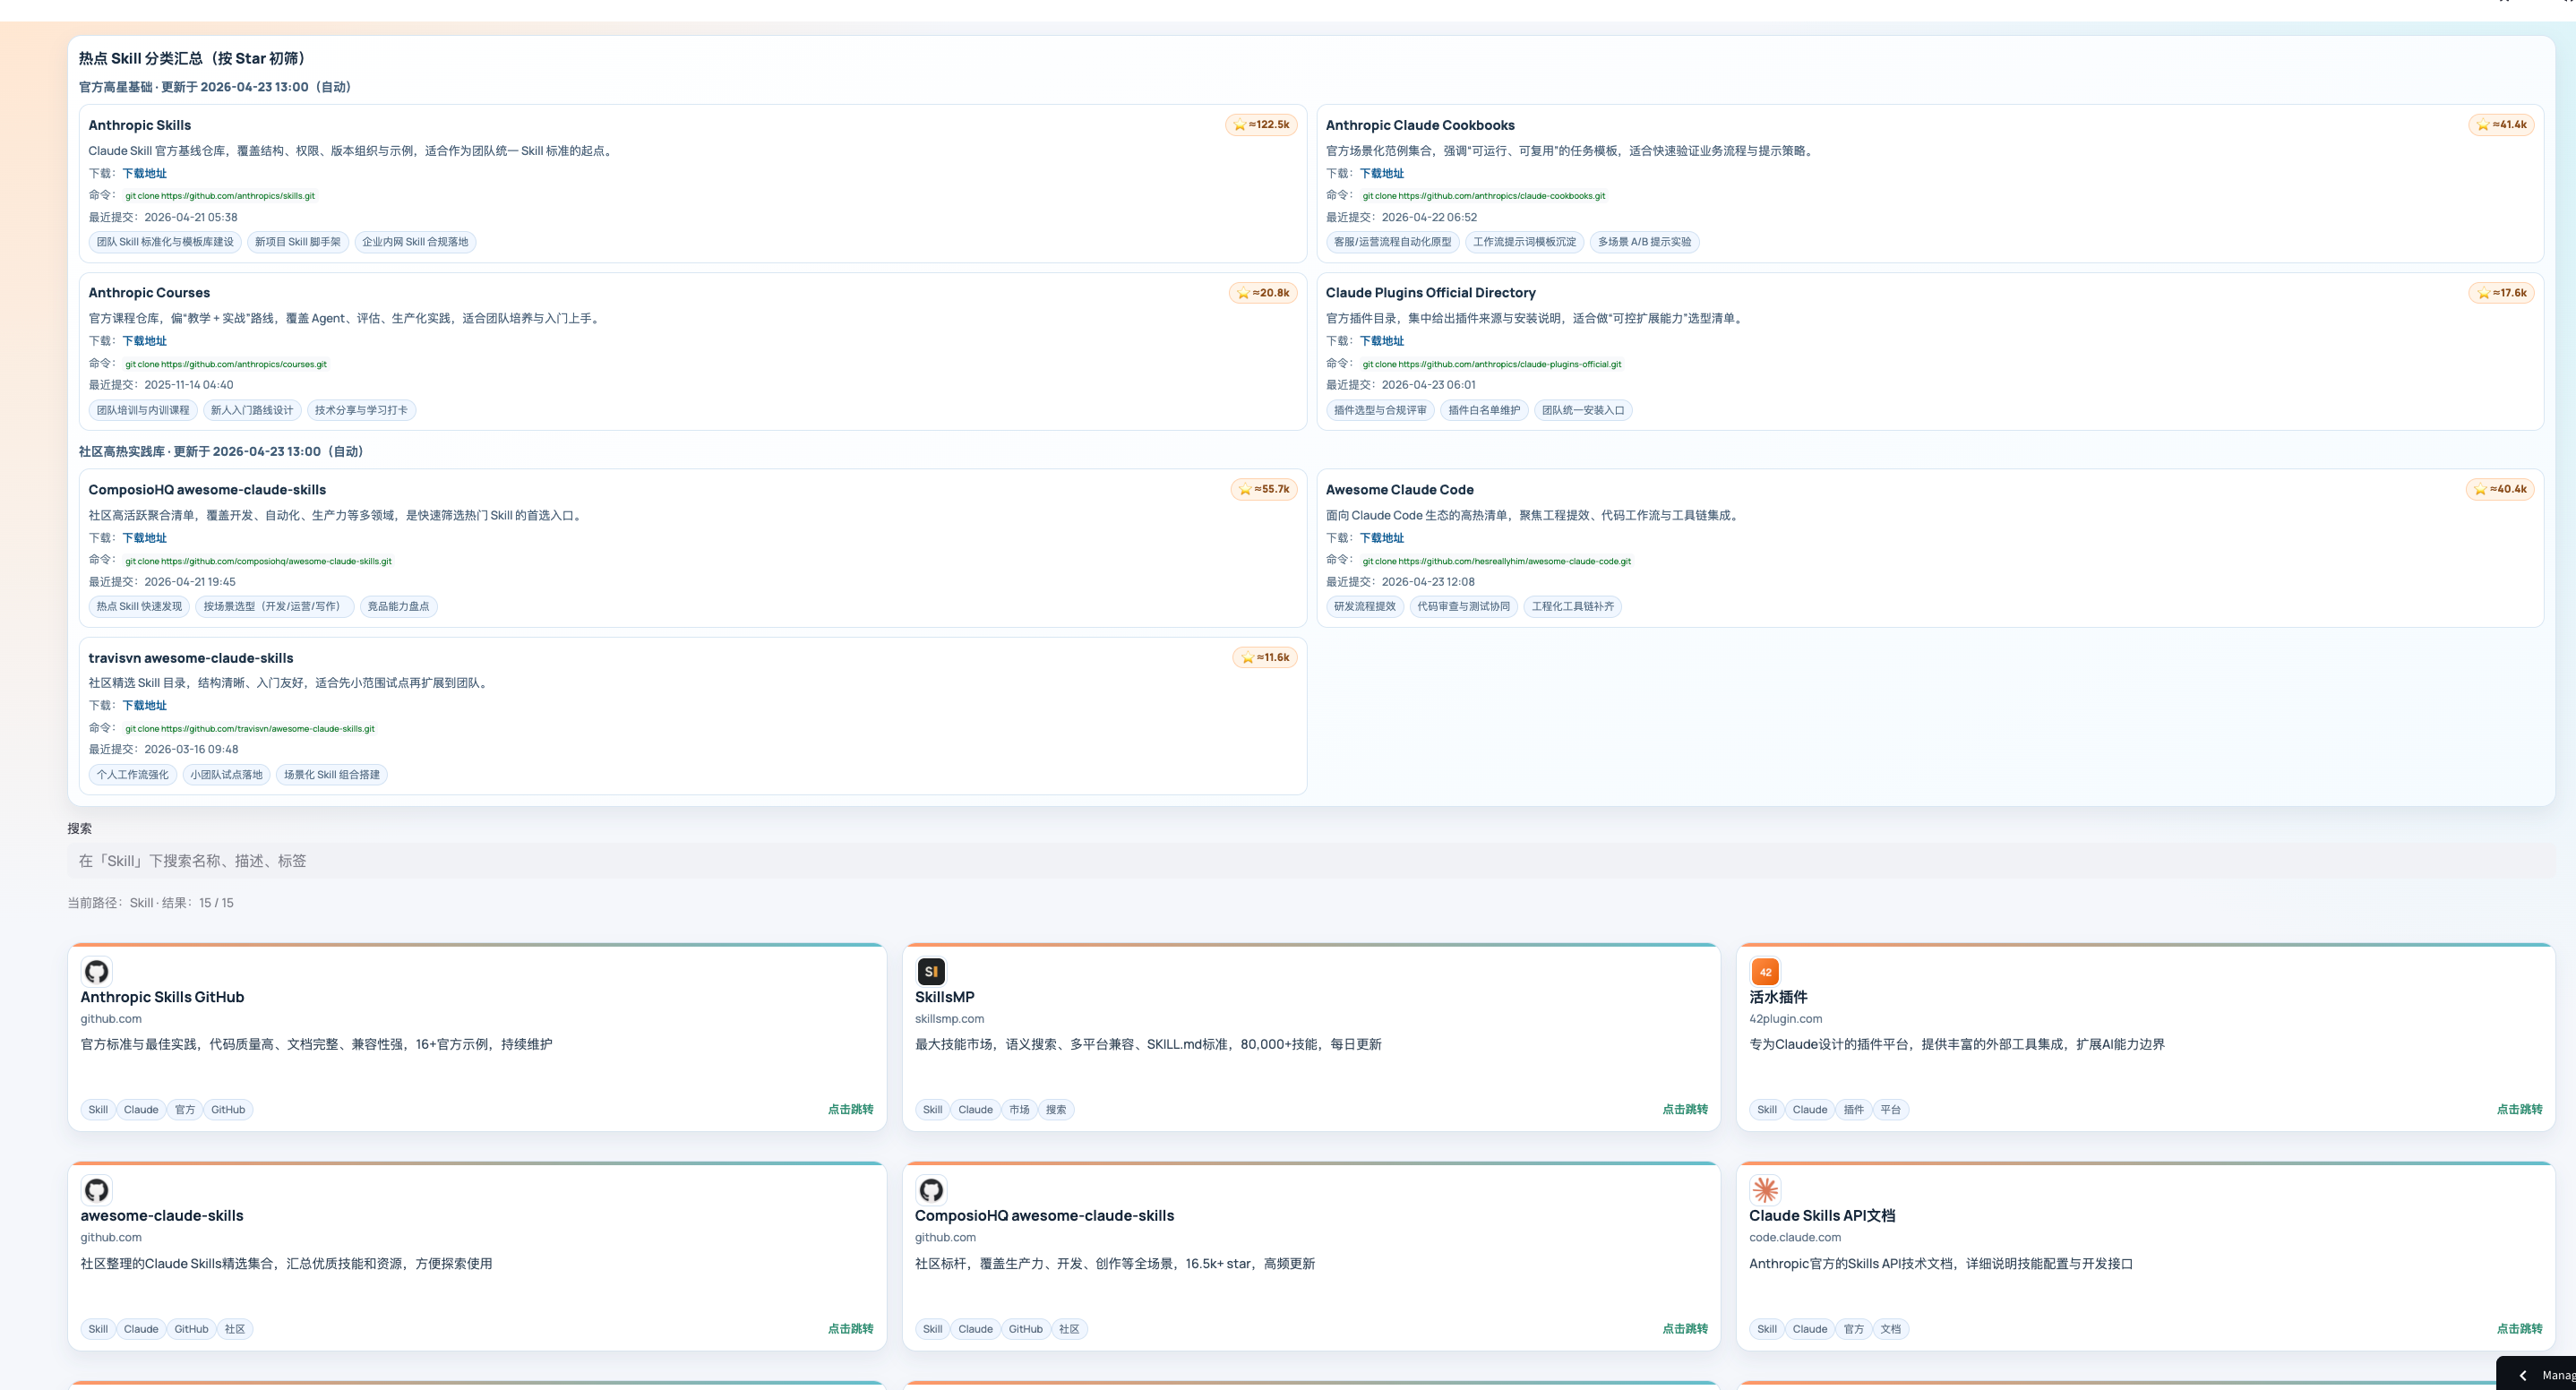Click the 多场景 A/B 提示实验 tag
The width and height of the screenshot is (2576, 1390).
click(1644, 242)
